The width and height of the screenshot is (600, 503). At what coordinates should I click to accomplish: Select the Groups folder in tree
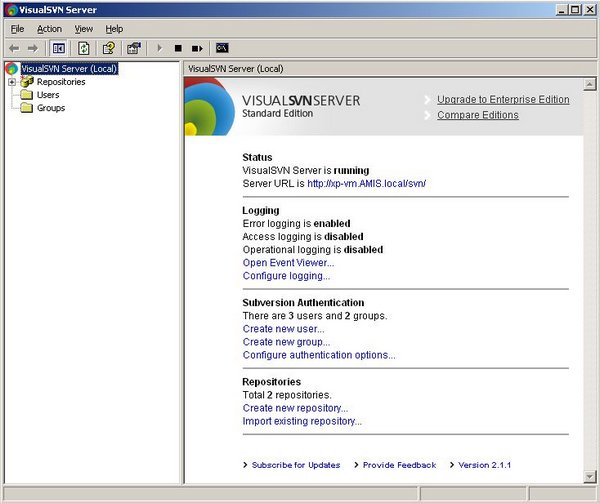50,108
